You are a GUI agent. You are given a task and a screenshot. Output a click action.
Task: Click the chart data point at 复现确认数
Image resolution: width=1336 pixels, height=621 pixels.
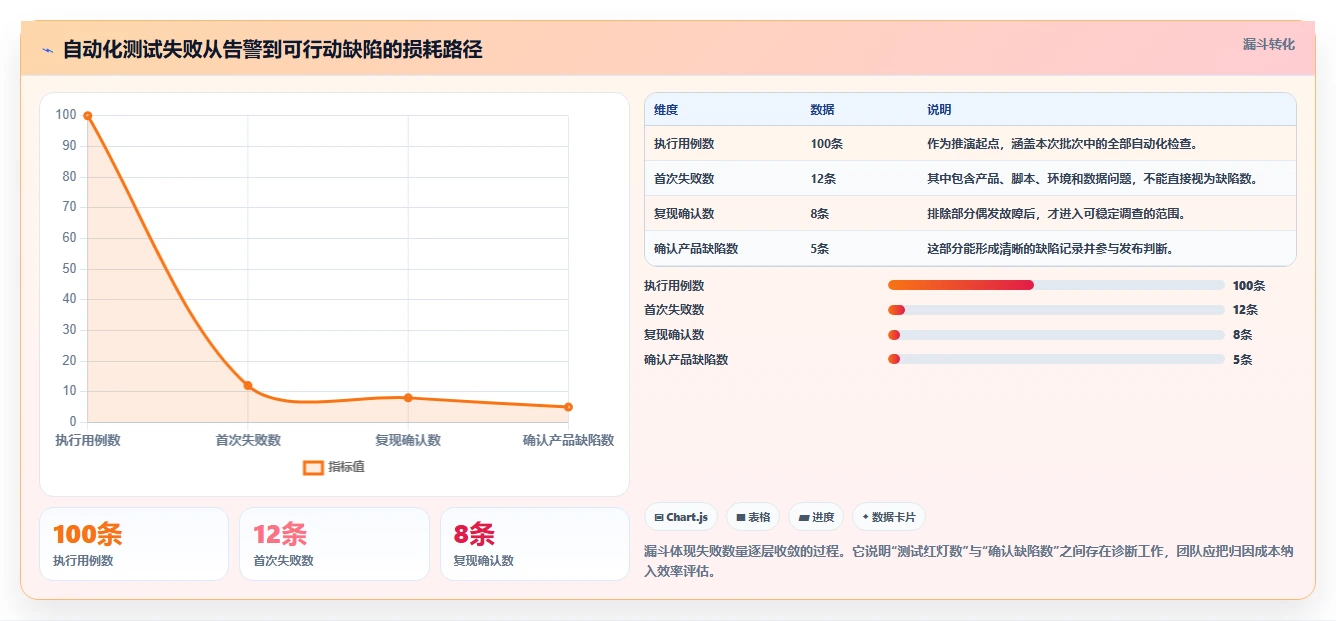click(408, 398)
